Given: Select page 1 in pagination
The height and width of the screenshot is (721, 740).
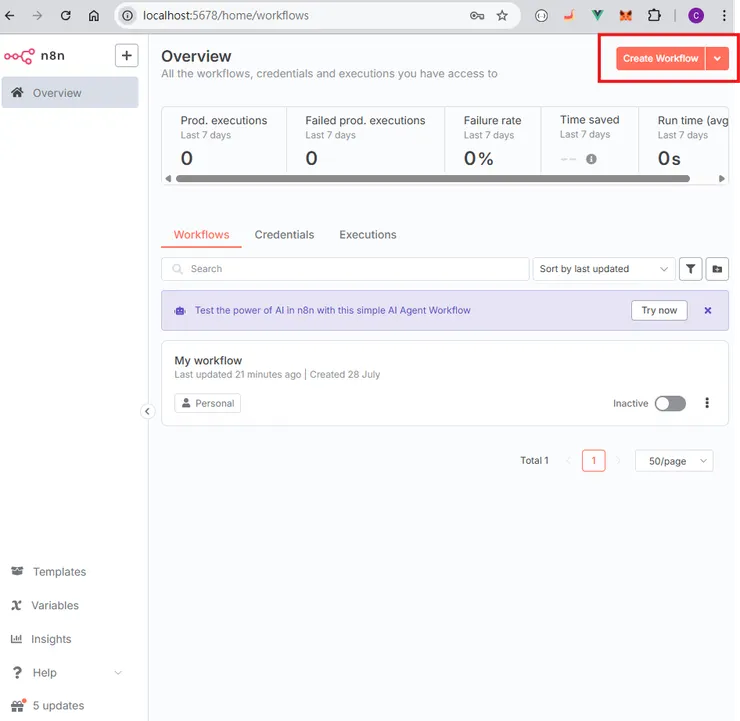Looking at the screenshot, I should (594, 461).
